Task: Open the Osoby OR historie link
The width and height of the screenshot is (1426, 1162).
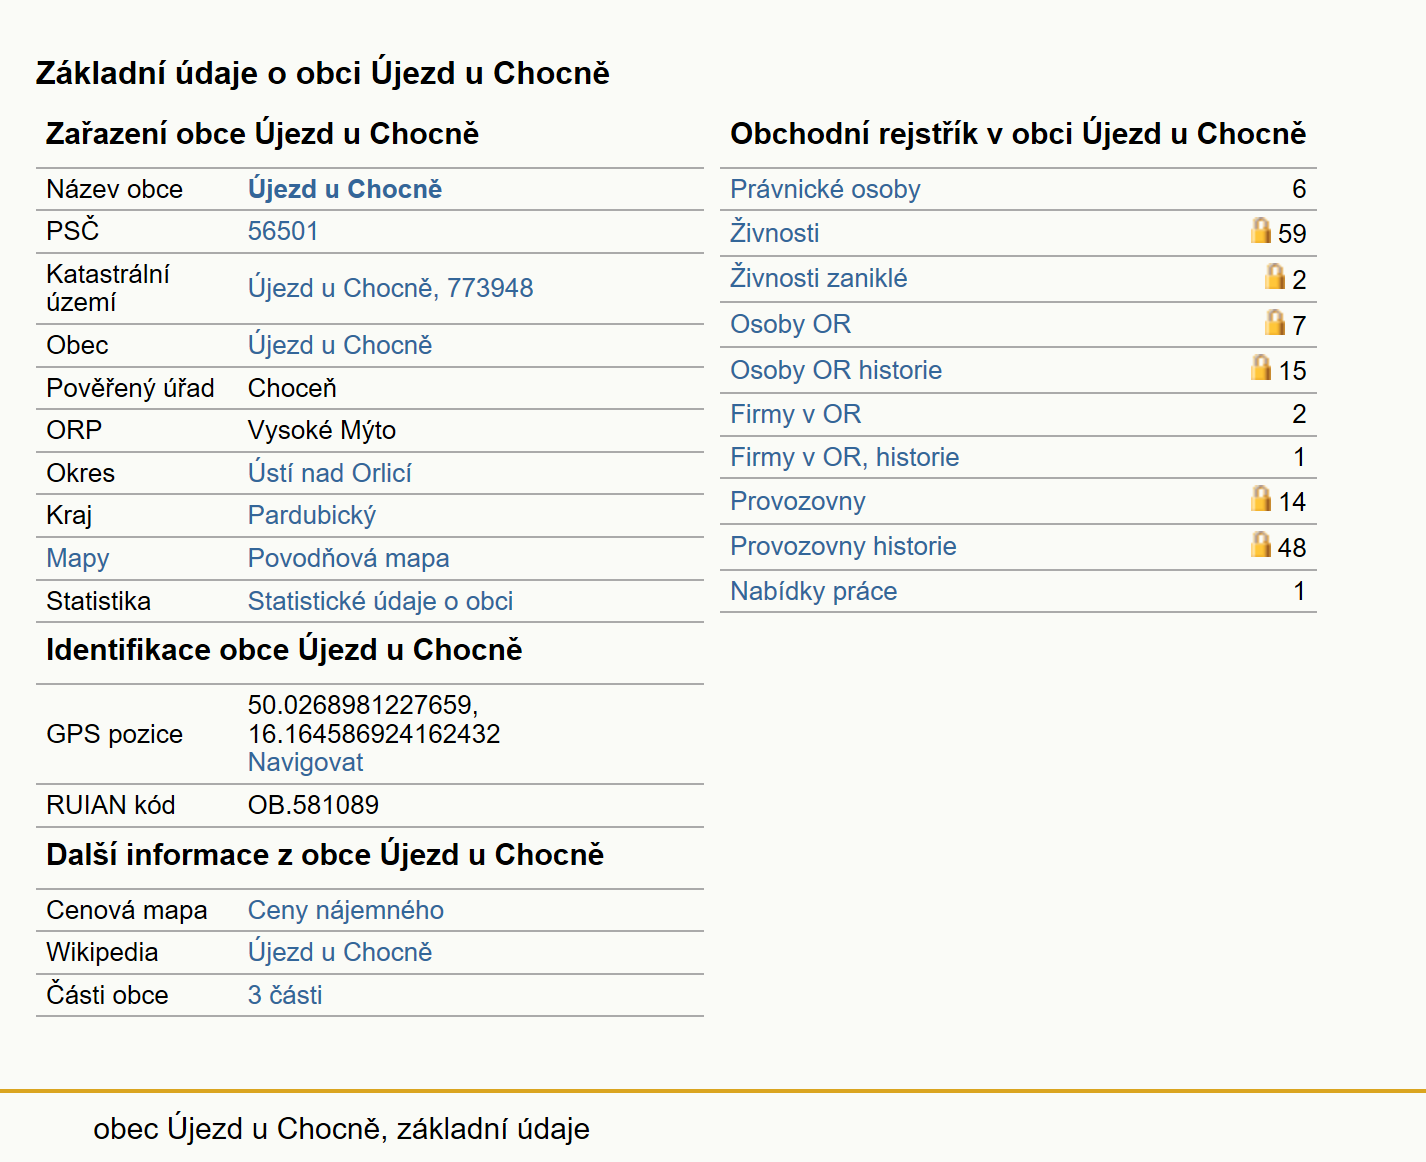Action: pyautogui.click(x=836, y=370)
